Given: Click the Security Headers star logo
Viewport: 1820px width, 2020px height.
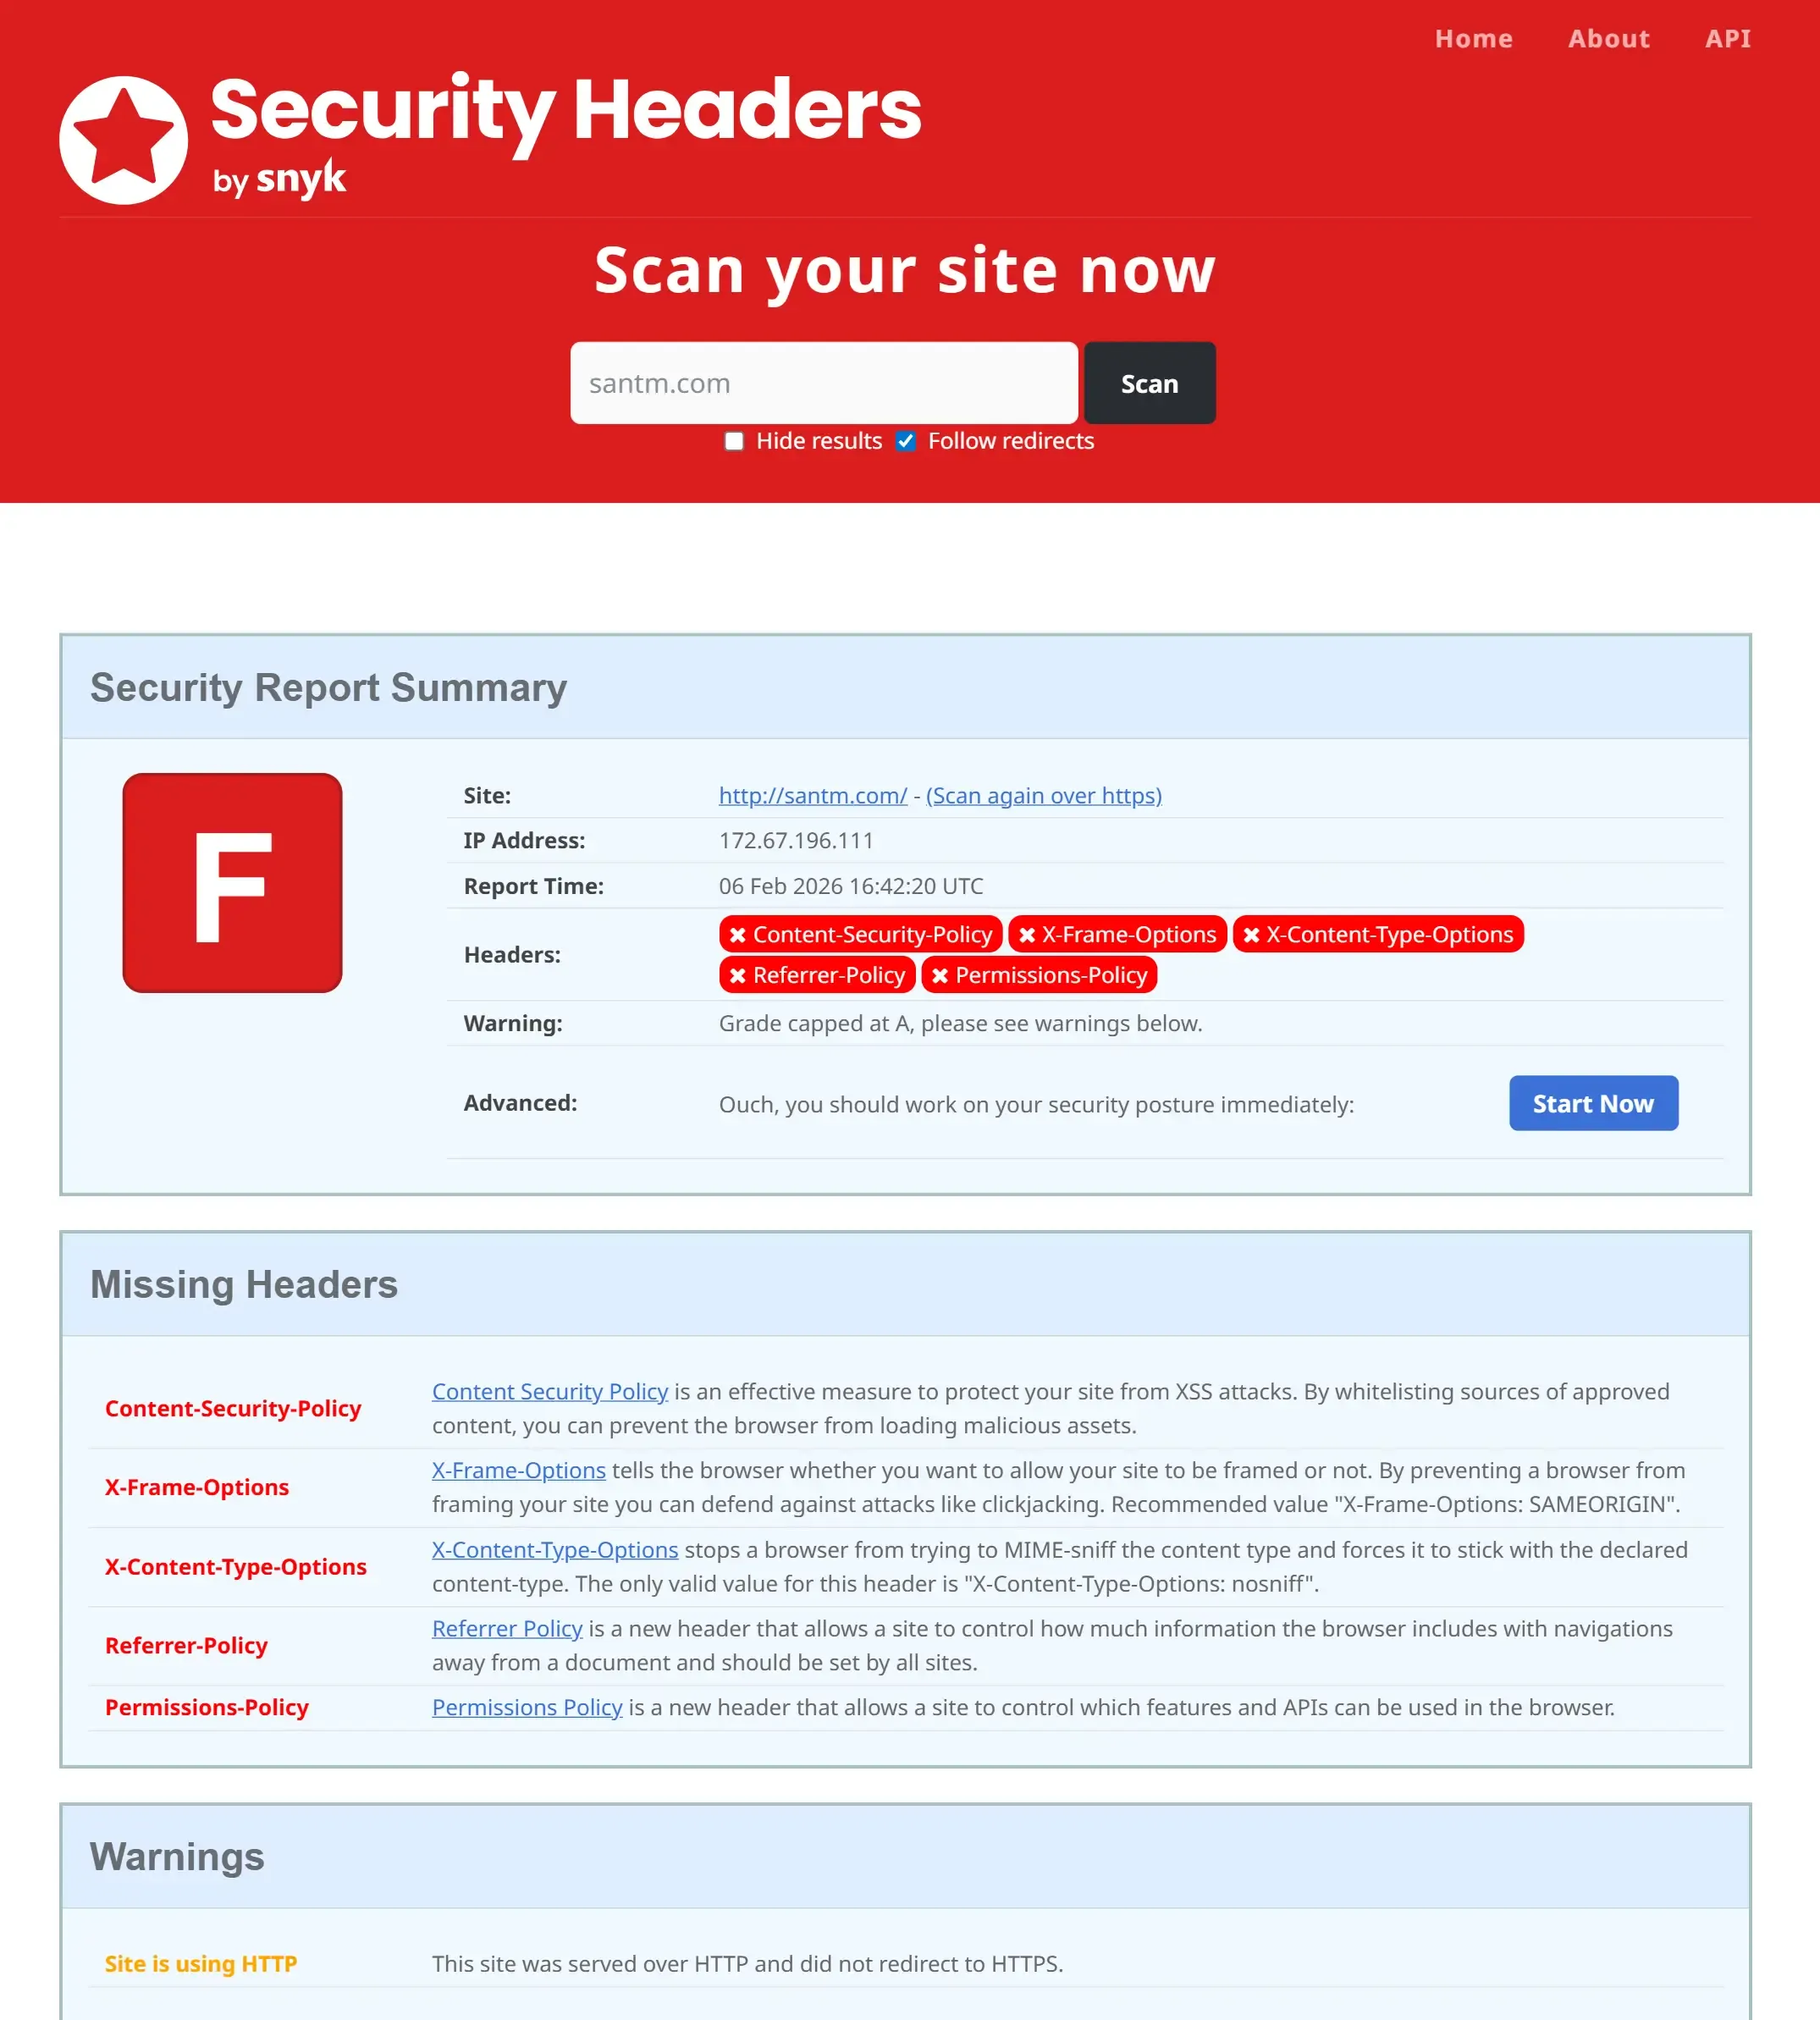Looking at the screenshot, I should (123, 140).
